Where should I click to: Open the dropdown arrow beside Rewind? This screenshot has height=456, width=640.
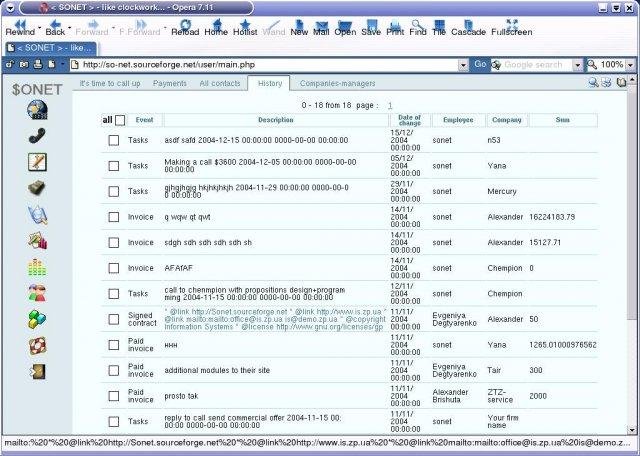click(40, 28)
